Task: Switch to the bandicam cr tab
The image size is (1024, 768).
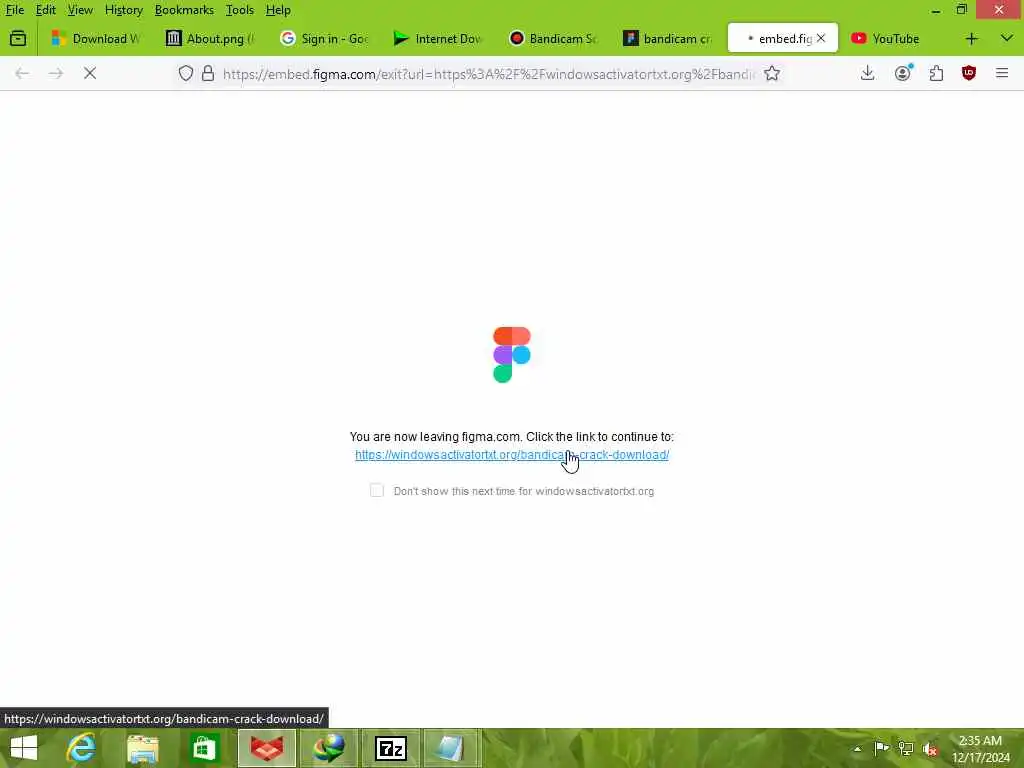Action: pos(669,39)
